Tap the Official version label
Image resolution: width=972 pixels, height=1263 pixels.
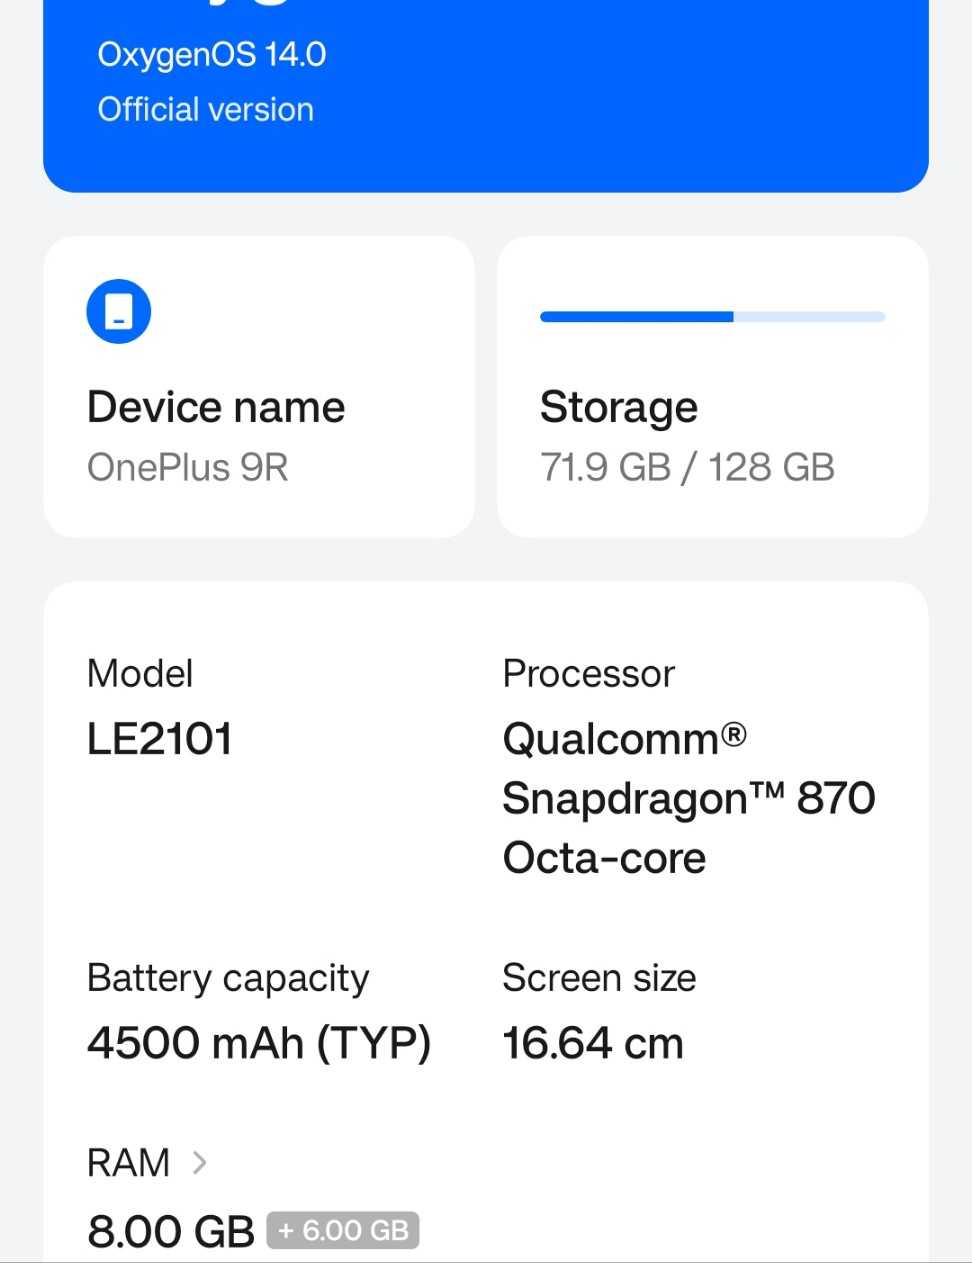click(206, 109)
